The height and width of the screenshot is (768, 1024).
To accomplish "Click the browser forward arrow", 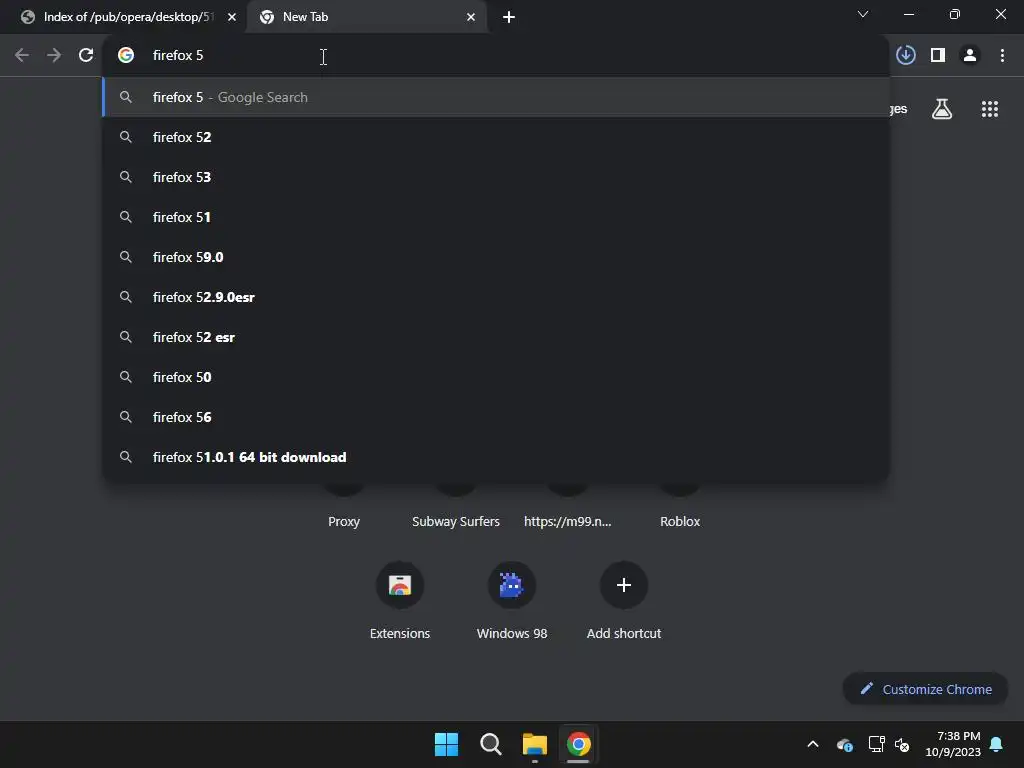I will pyautogui.click(x=54, y=56).
